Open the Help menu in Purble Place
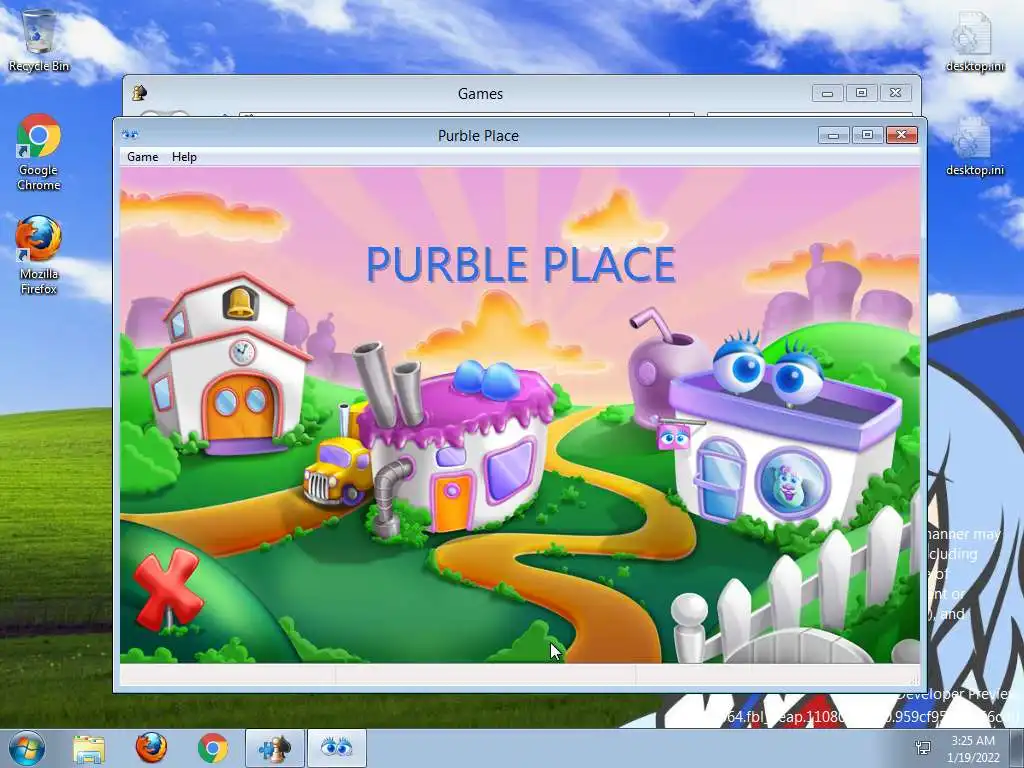 point(184,157)
